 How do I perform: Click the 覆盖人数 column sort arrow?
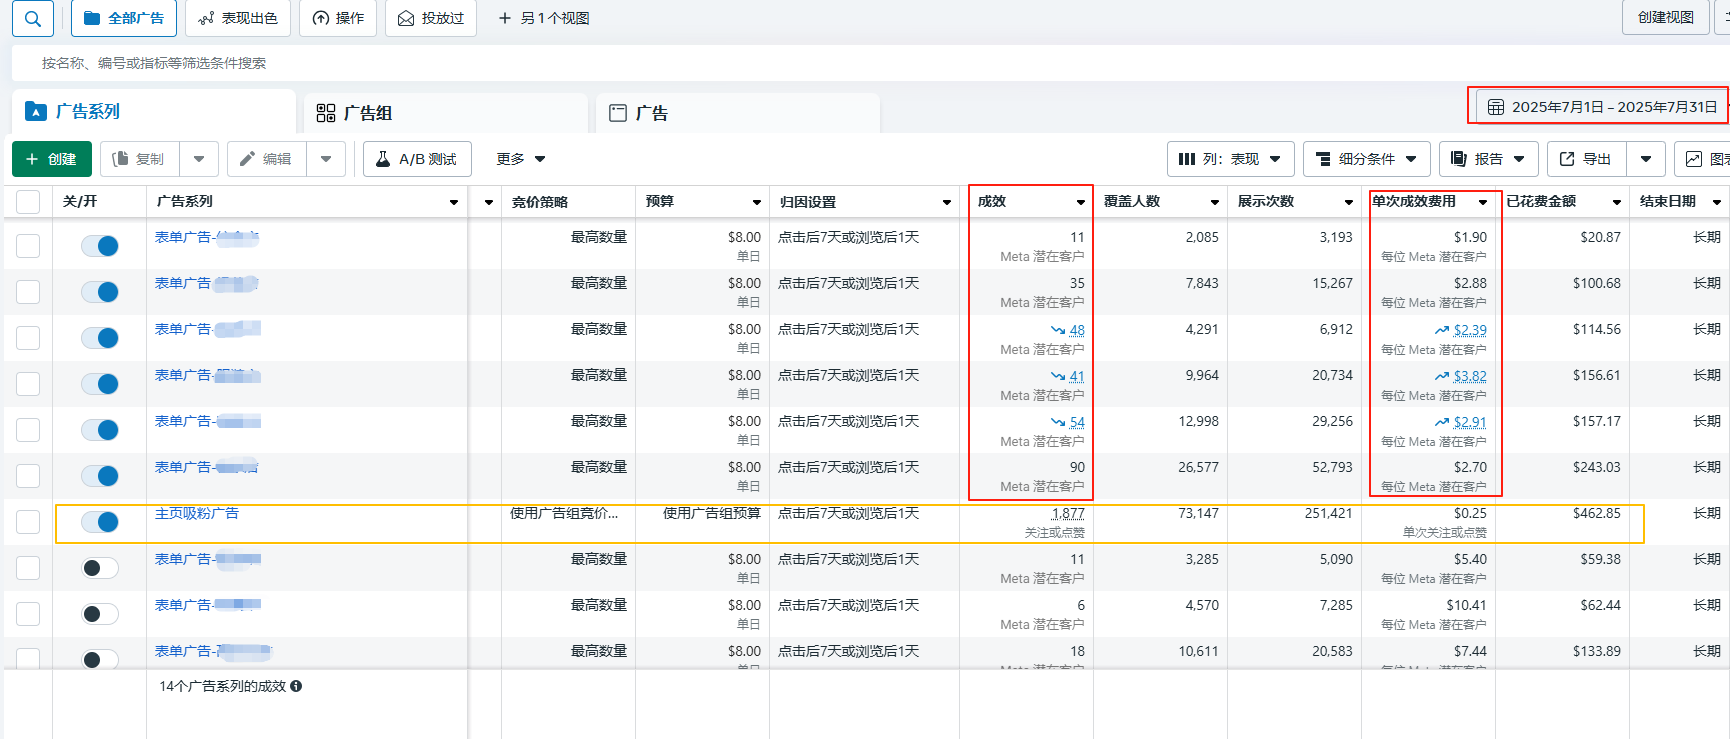(1215, 202)
